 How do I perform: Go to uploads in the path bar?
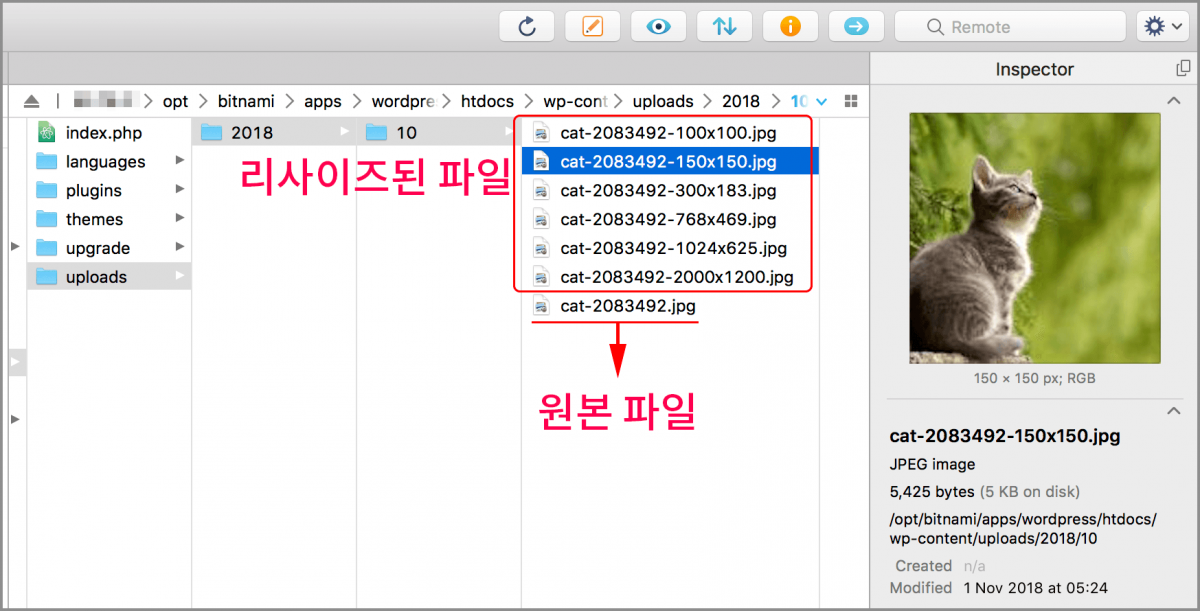pyautogui.click(x=662, y=101)
